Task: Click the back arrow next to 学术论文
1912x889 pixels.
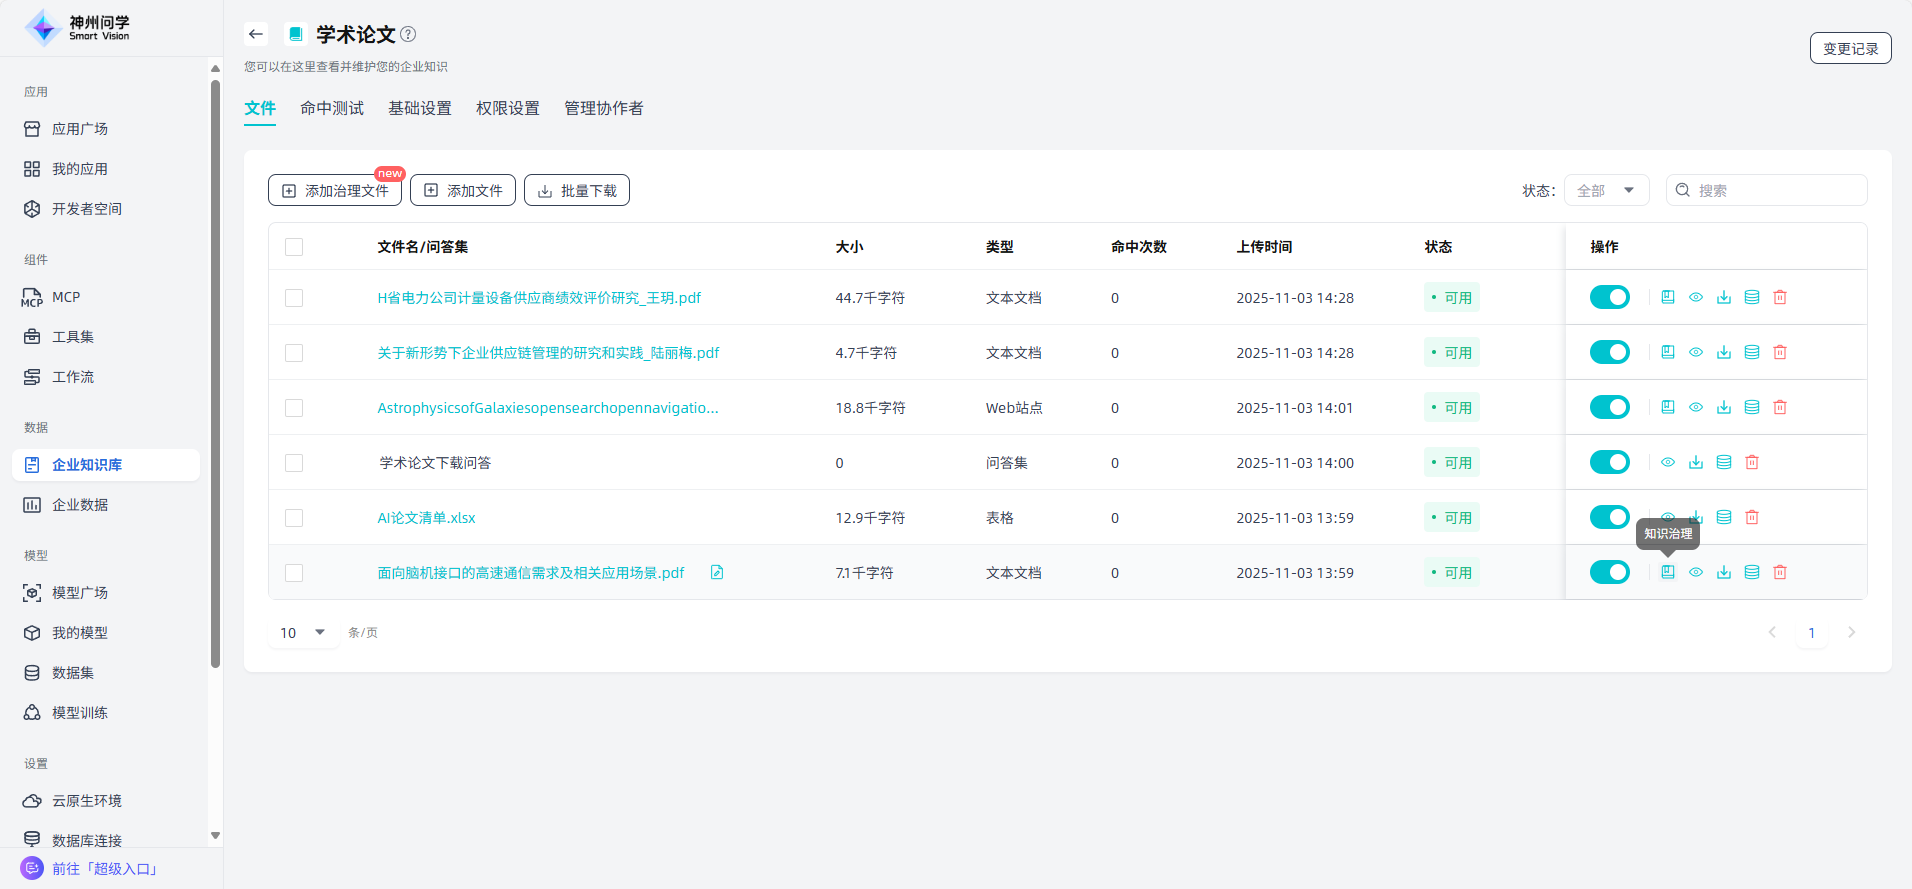Action: tap(256, 34)
